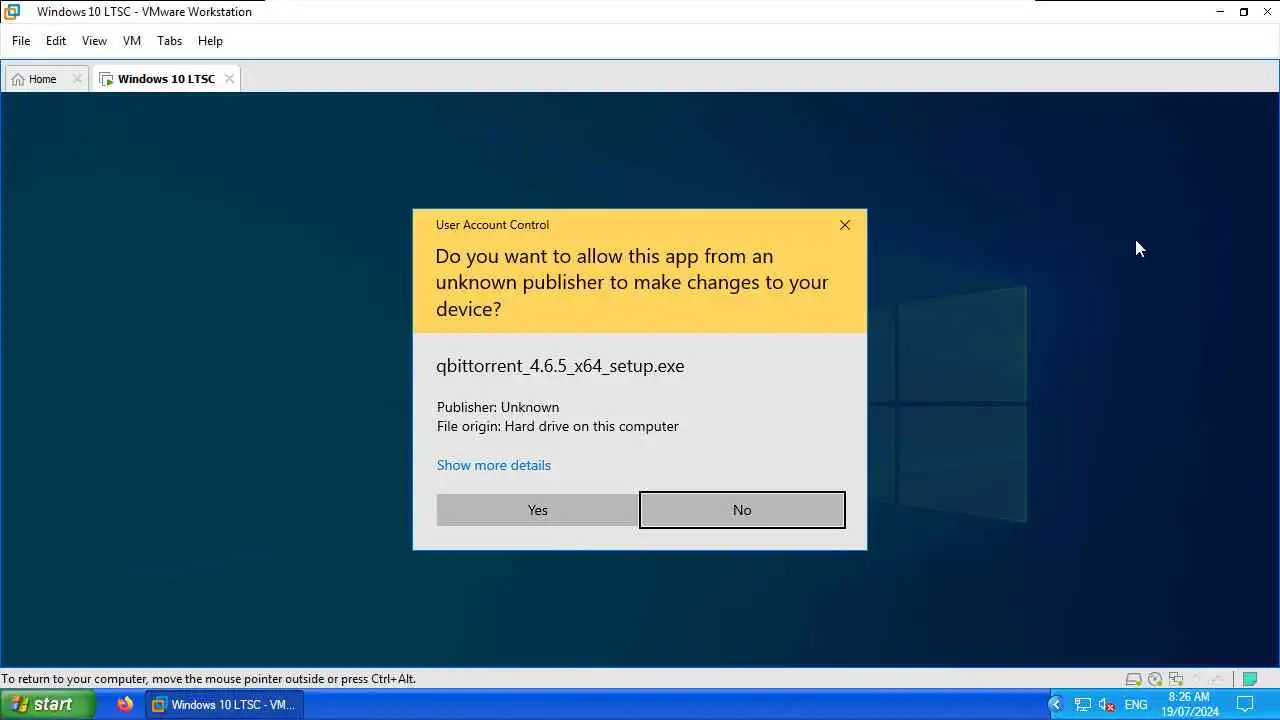Image resolution: width=1280 pixels, height=720 pixels.
Task: Click the VM running icon on the Windows 10 LTSC tab
Action: (x=106, y=79)
